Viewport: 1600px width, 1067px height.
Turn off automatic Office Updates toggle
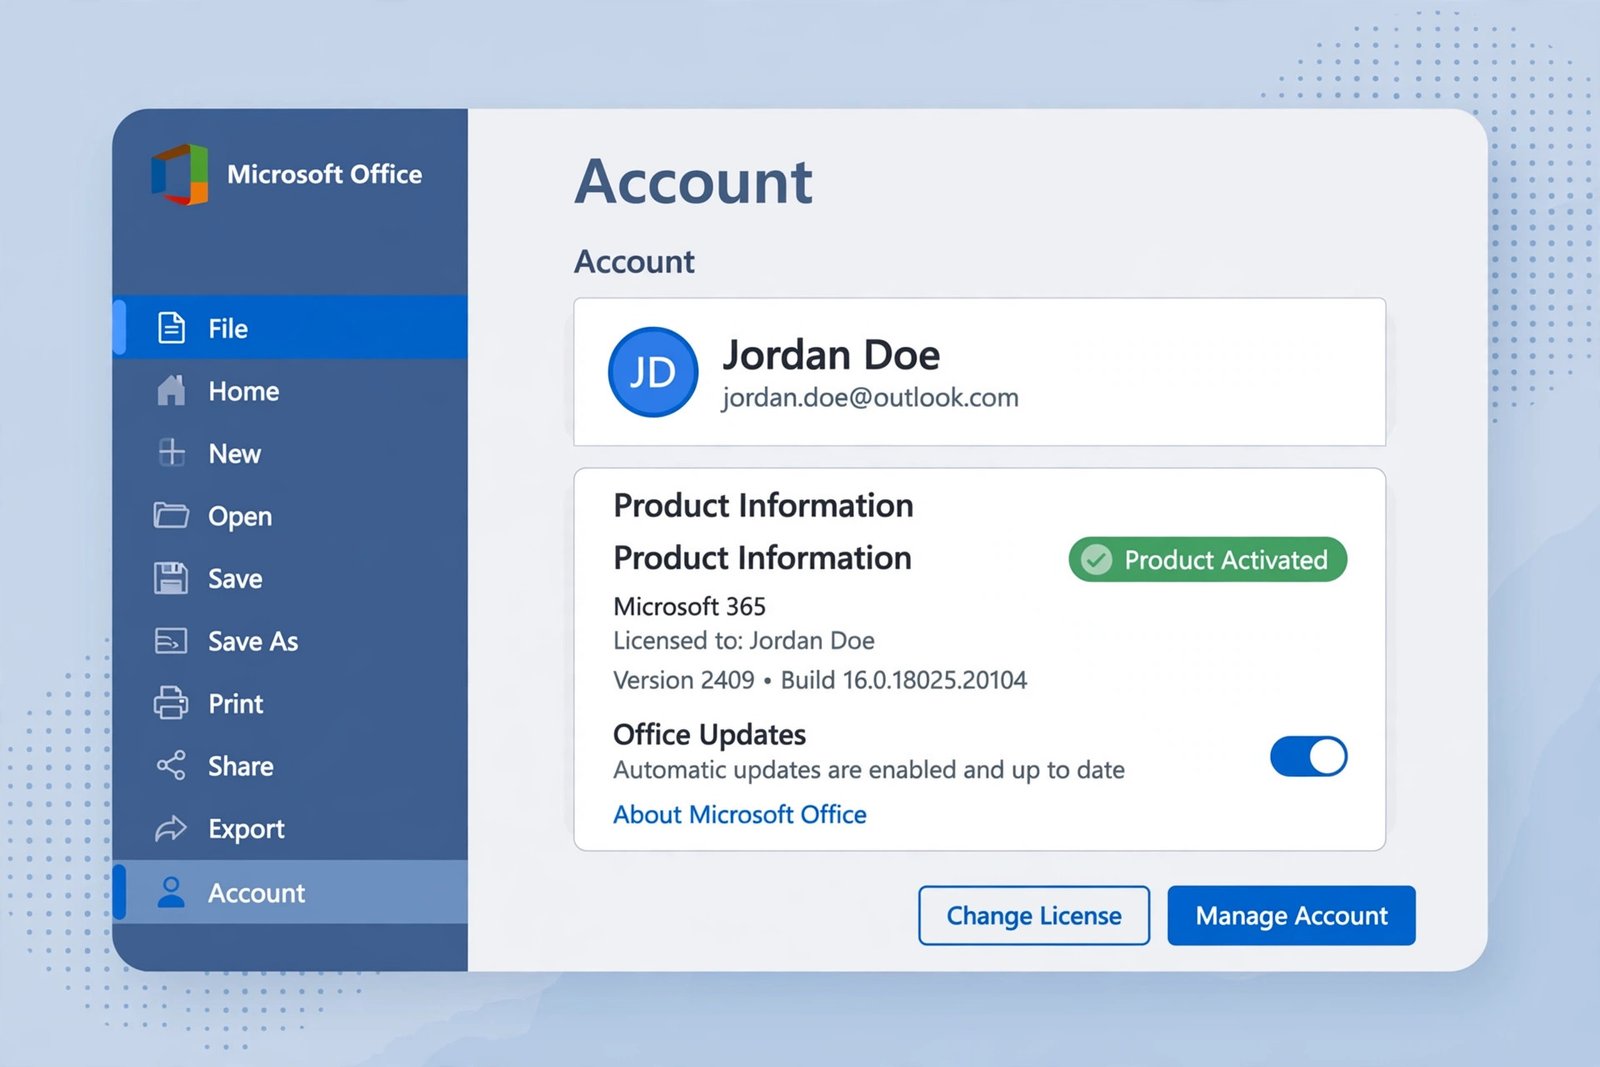[x=1308, y=757]
